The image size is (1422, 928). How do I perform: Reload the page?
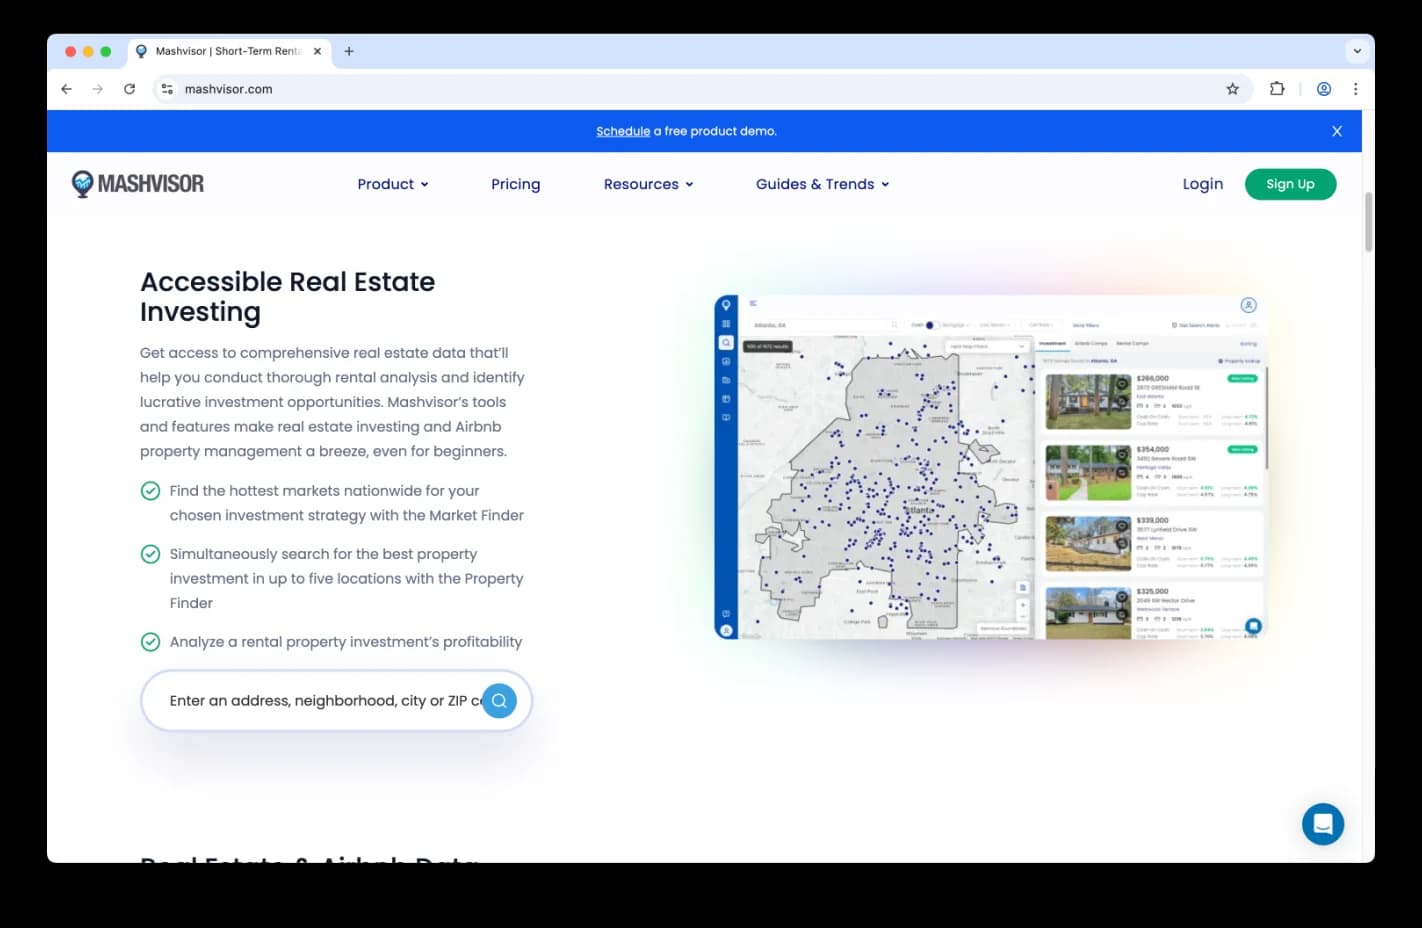click(129, 89)
